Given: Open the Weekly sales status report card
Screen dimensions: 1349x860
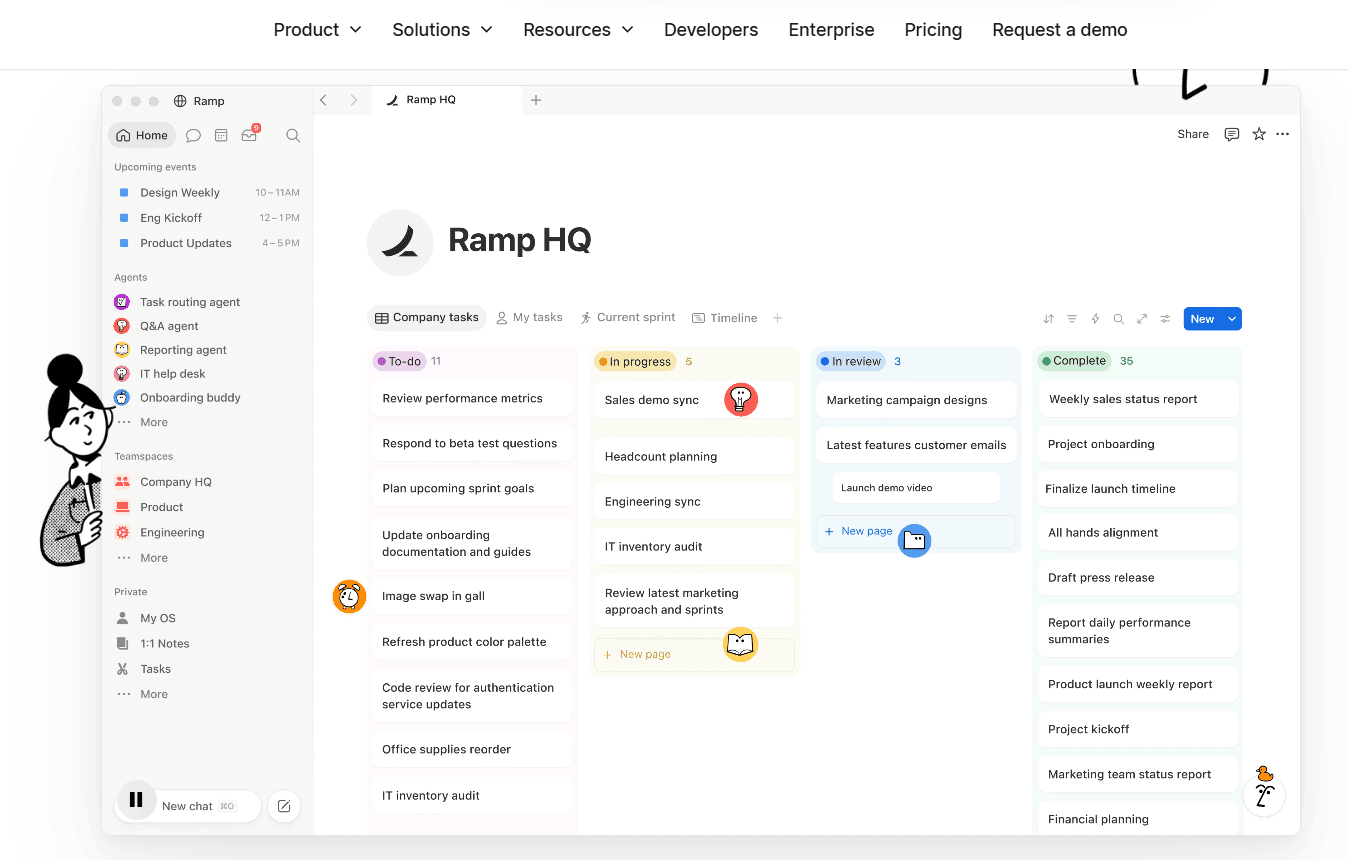Looking at the screenshot, I should (1138, 399).
